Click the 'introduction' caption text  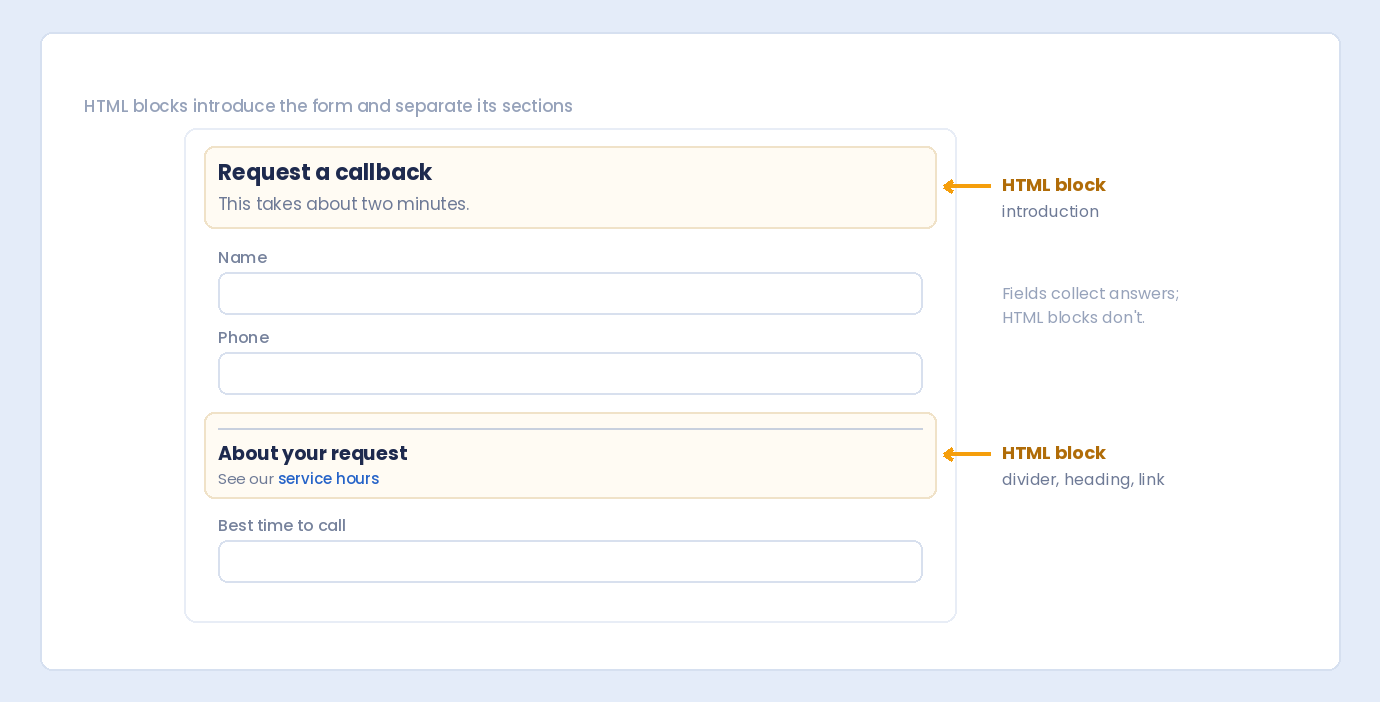point(1050,212)
